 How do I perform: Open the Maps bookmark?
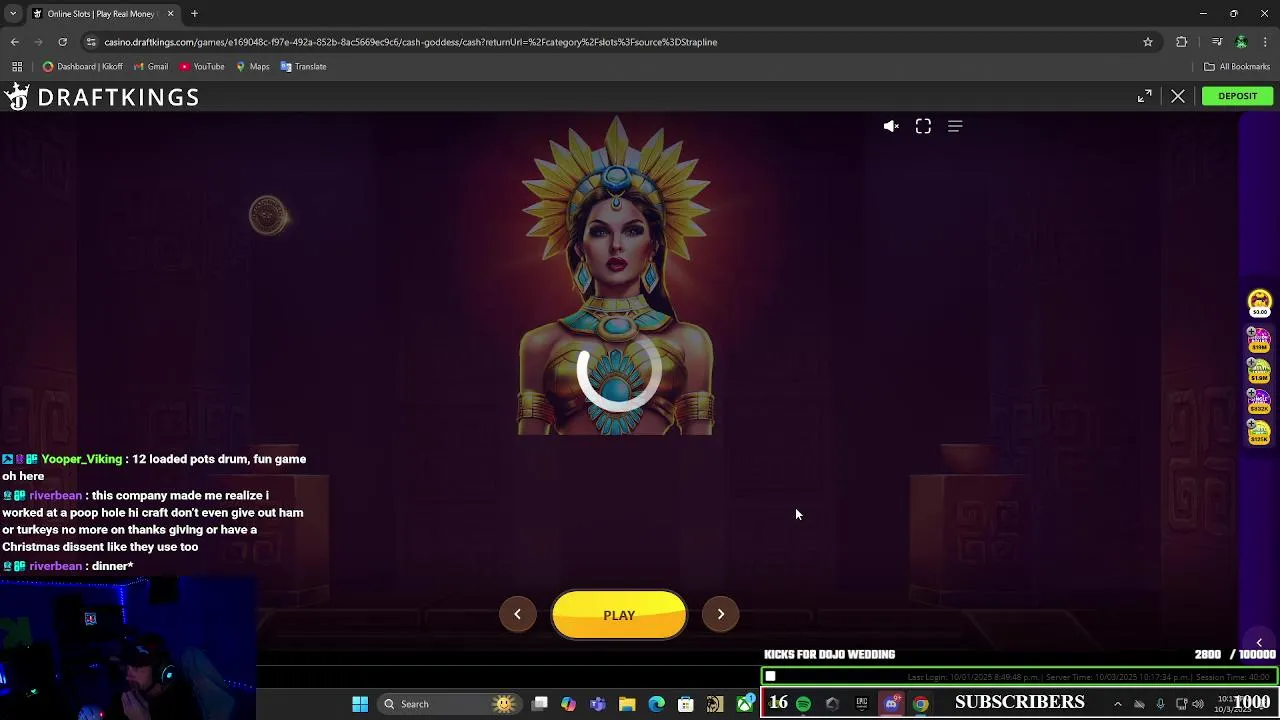point(253,67)
